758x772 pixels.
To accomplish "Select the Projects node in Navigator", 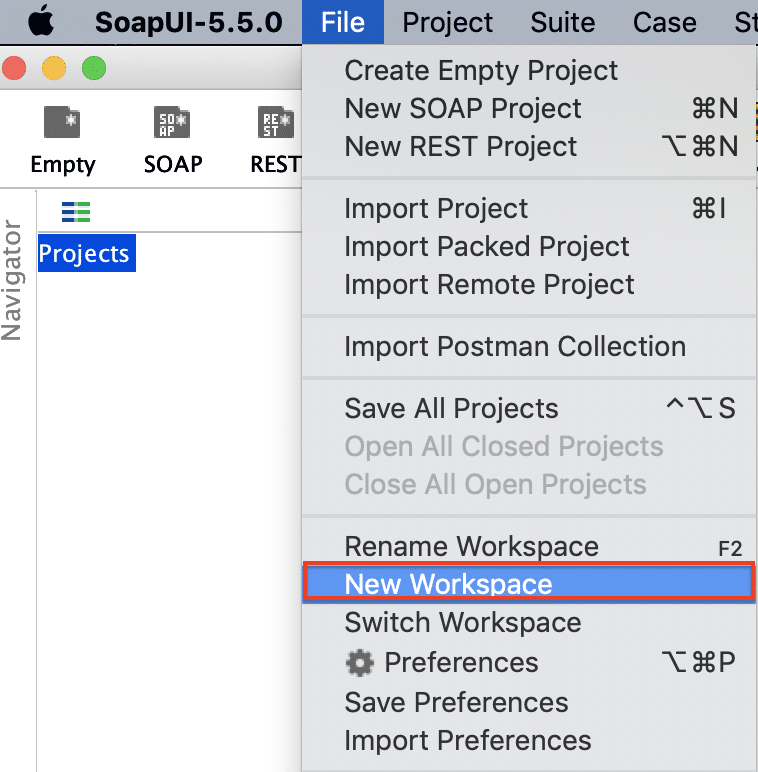I will 87,254.
